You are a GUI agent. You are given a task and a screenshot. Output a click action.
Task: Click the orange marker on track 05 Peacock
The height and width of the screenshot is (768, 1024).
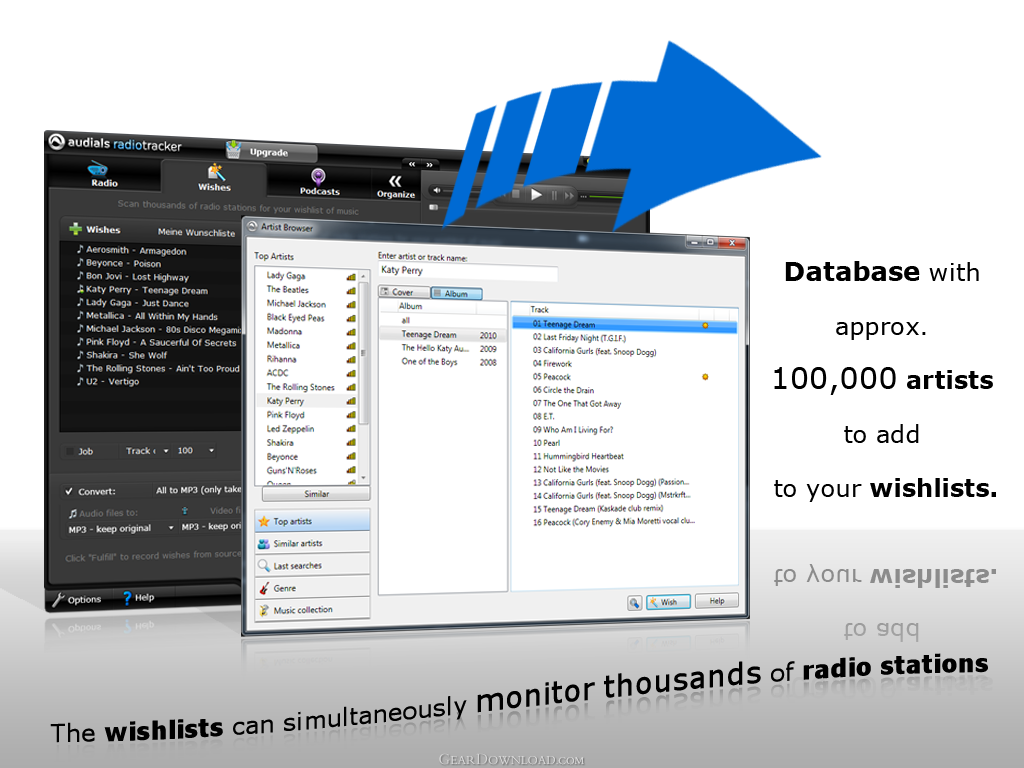[705, 377]
